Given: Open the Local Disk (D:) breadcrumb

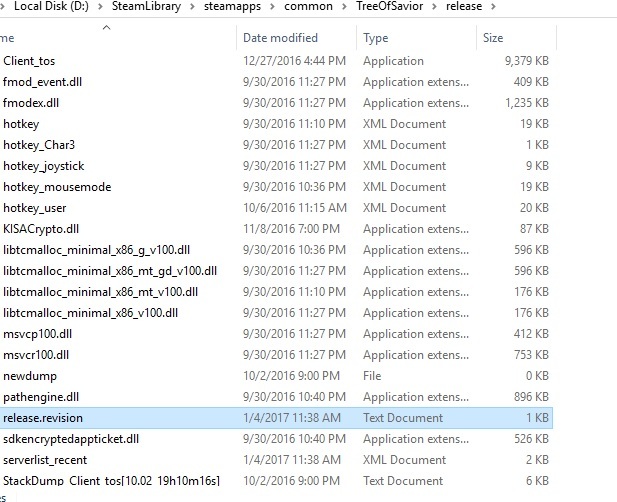Looking at the screenshot, I should [x=51, y=6].
